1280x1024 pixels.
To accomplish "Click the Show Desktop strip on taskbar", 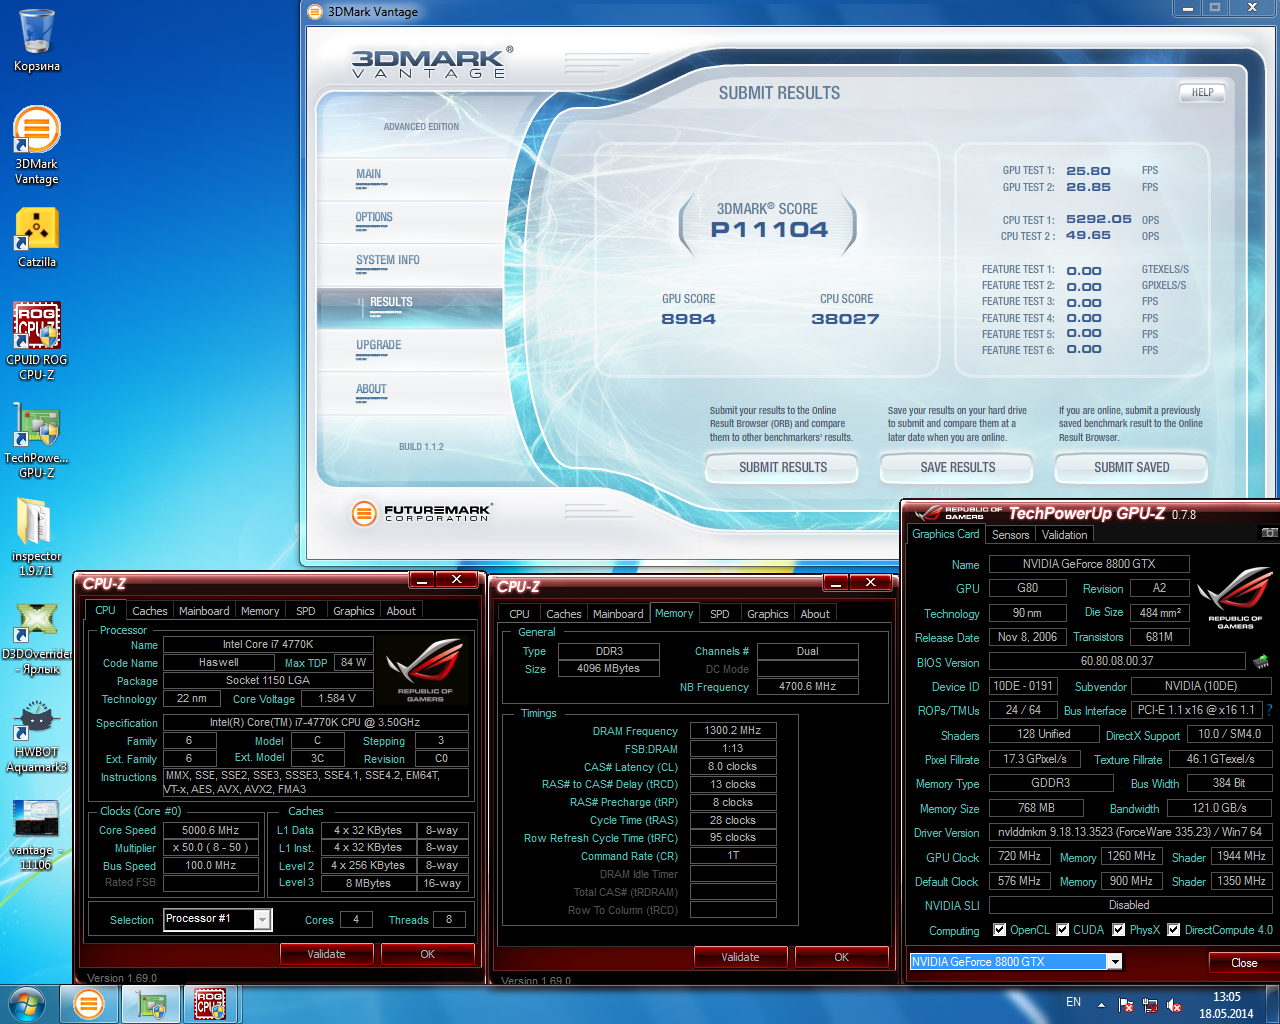I will coord(1272,1005).
